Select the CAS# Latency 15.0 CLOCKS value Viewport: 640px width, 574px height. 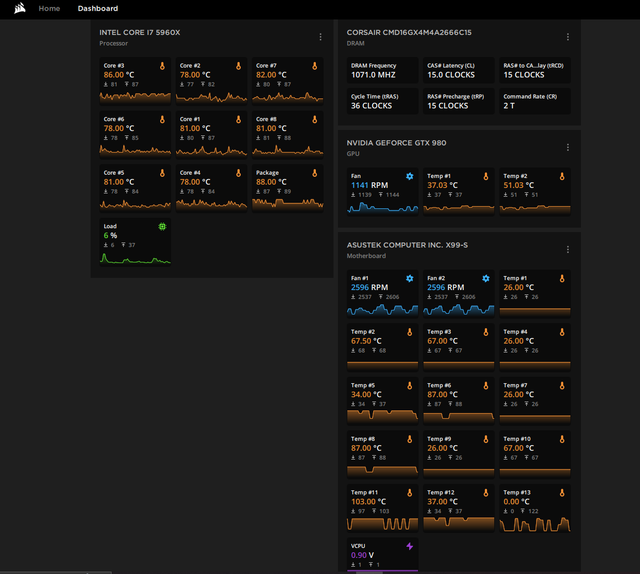(x=451, y=75)
